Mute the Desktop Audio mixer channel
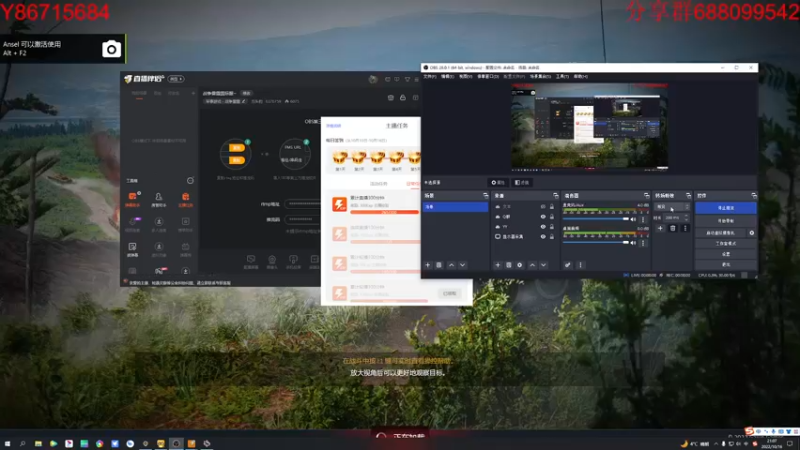This screenshot has height=450, width=800. tap(634, 243)
